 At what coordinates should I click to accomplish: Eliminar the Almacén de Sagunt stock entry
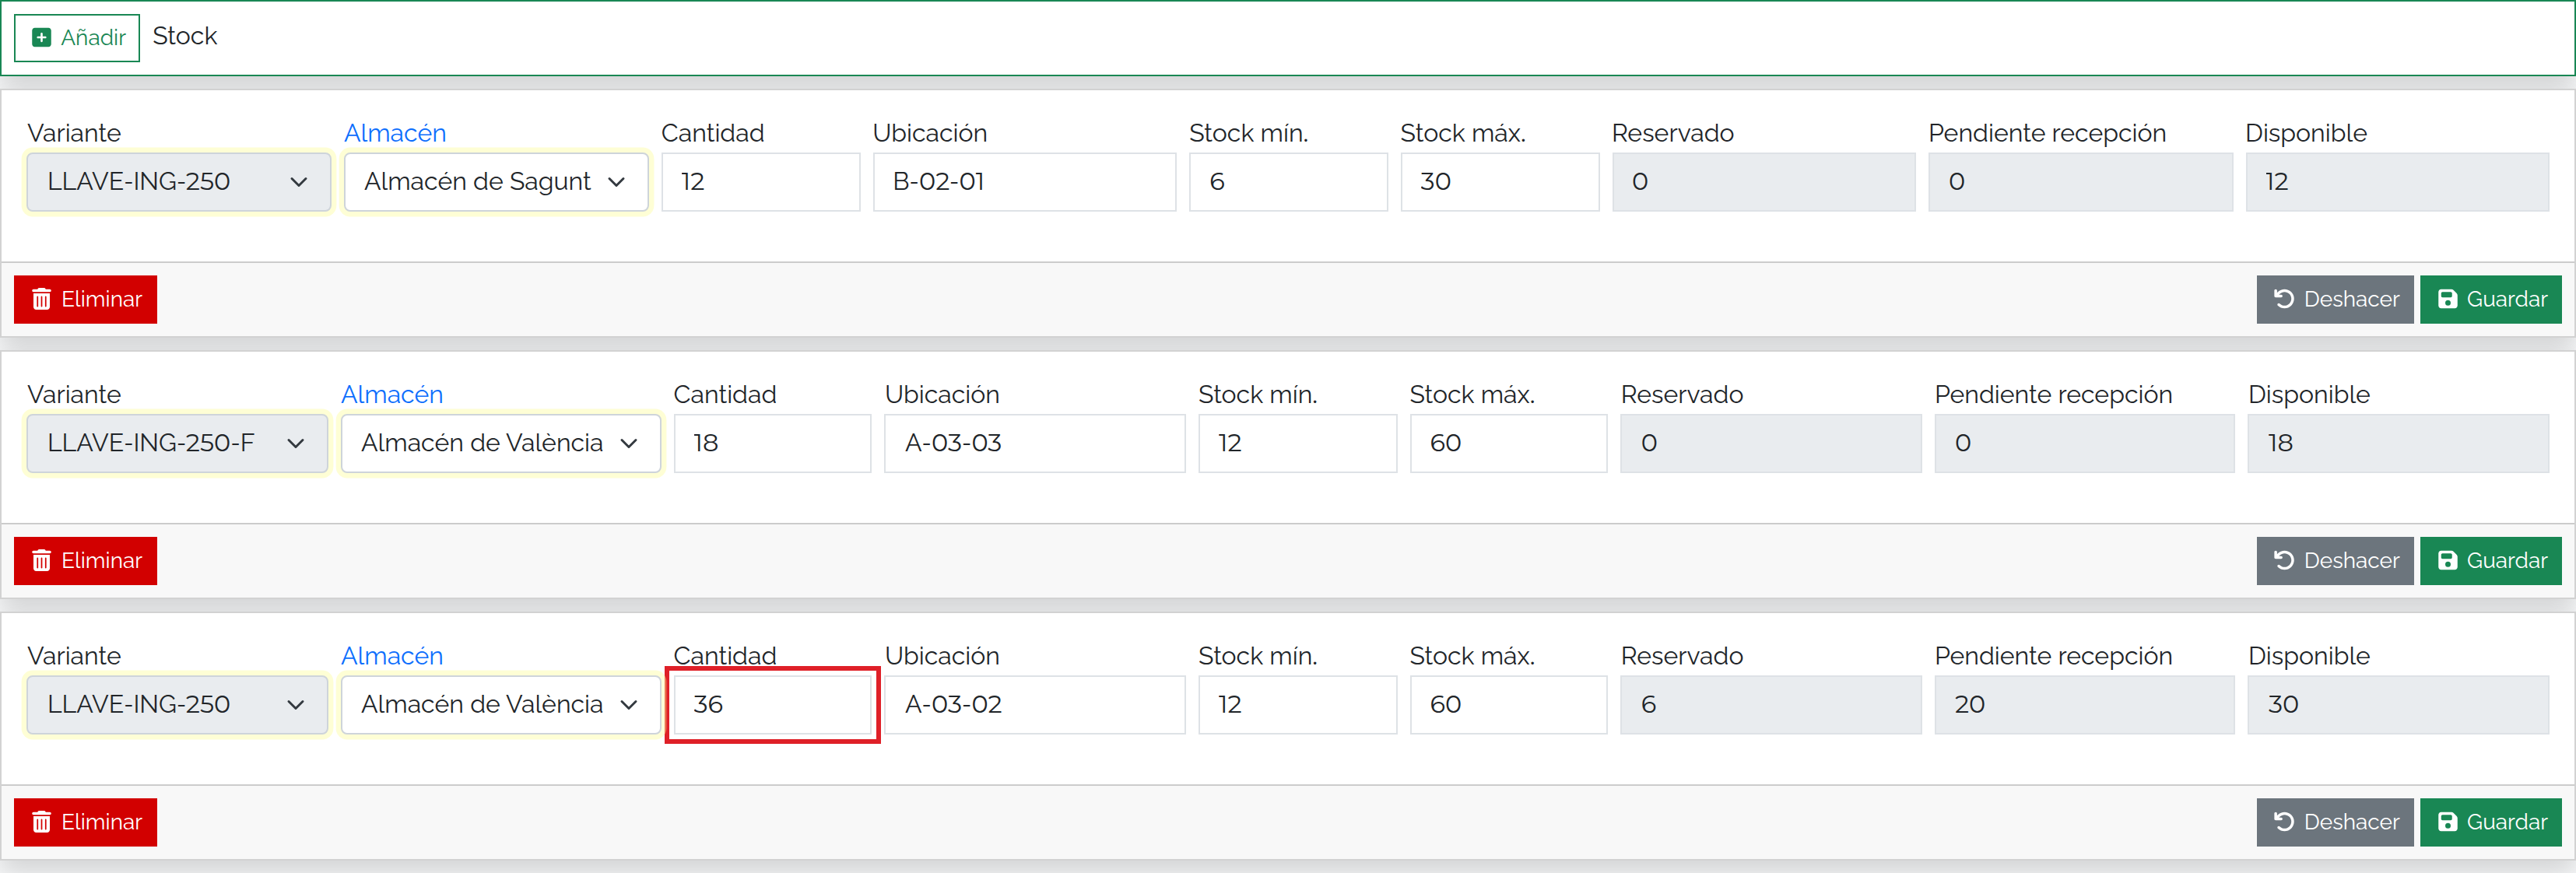pos(86,299)
